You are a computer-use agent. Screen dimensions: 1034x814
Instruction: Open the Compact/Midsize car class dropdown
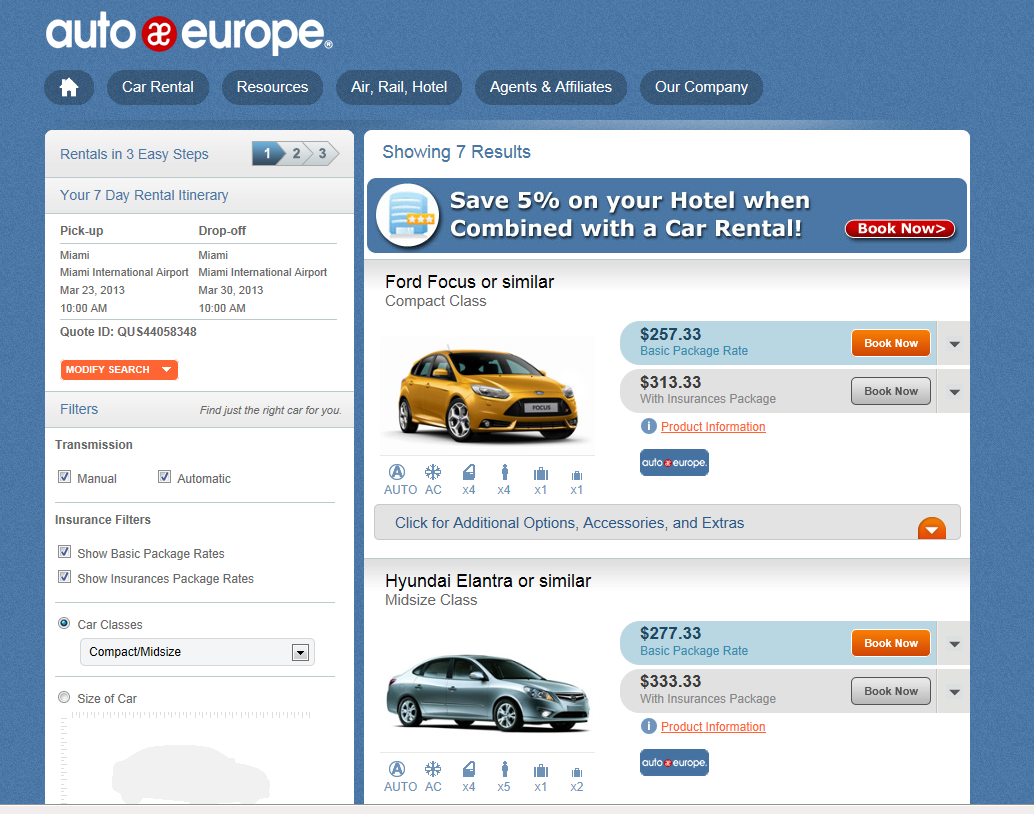[x=197, y=652]
